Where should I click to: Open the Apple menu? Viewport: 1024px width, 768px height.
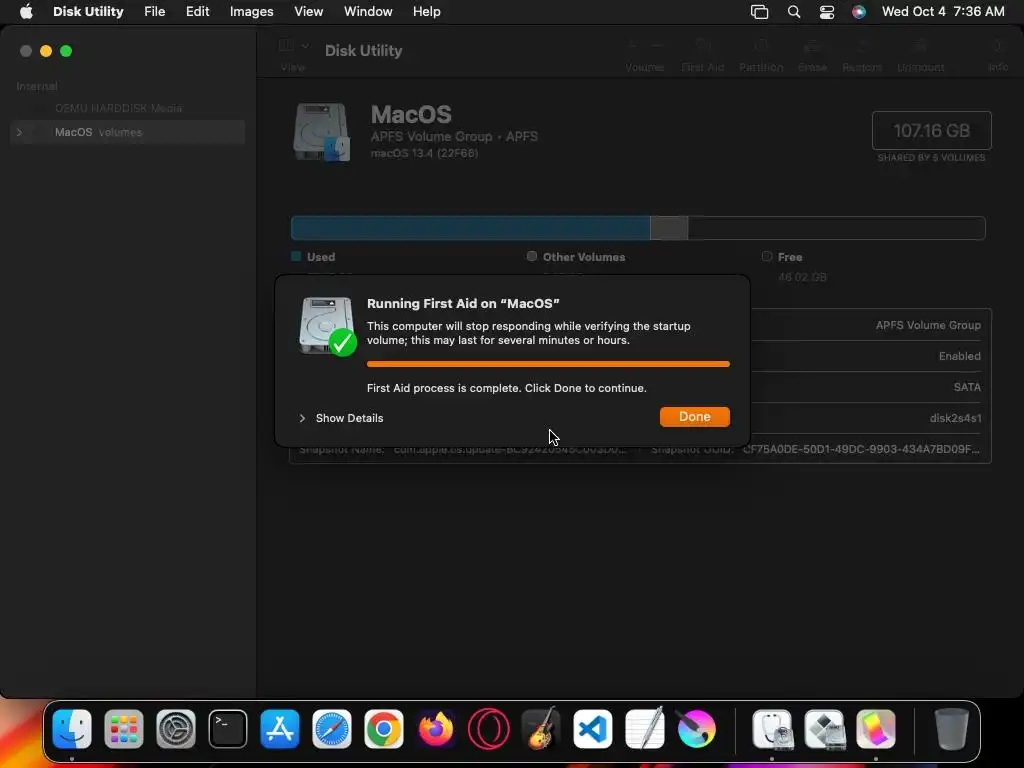pyautogui.click(x=26, y=12)
